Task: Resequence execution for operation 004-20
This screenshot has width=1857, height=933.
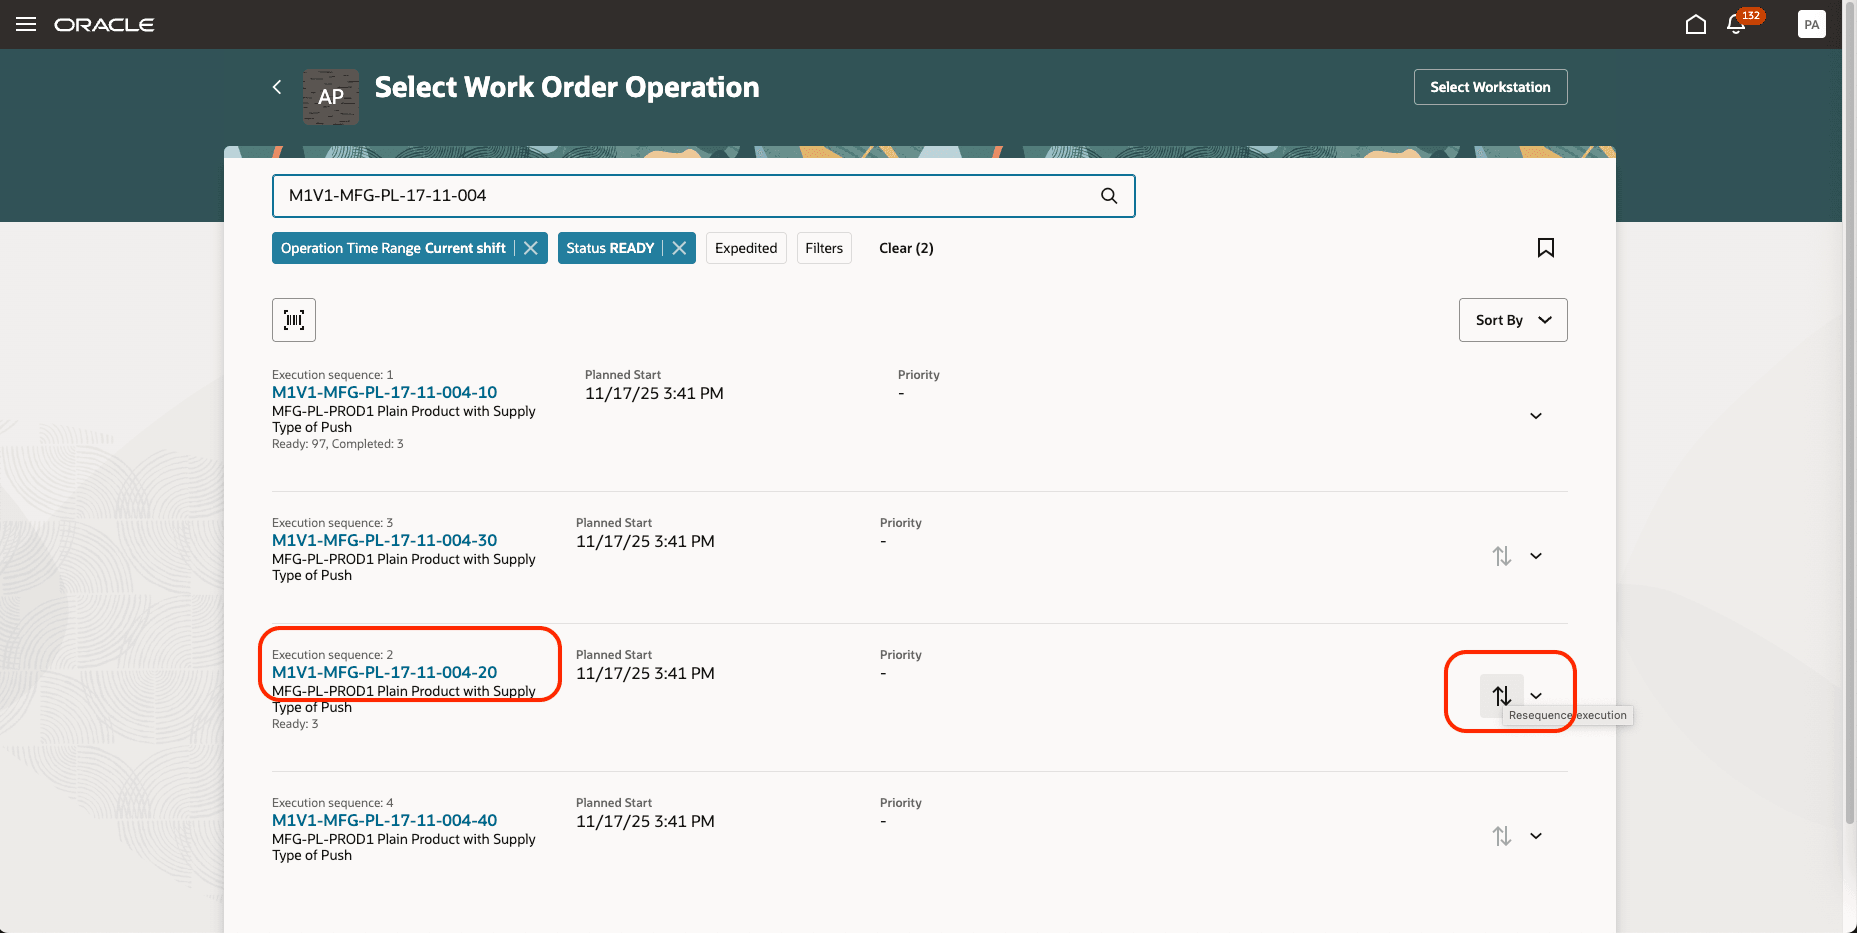Action: (x=1501, y=694)
